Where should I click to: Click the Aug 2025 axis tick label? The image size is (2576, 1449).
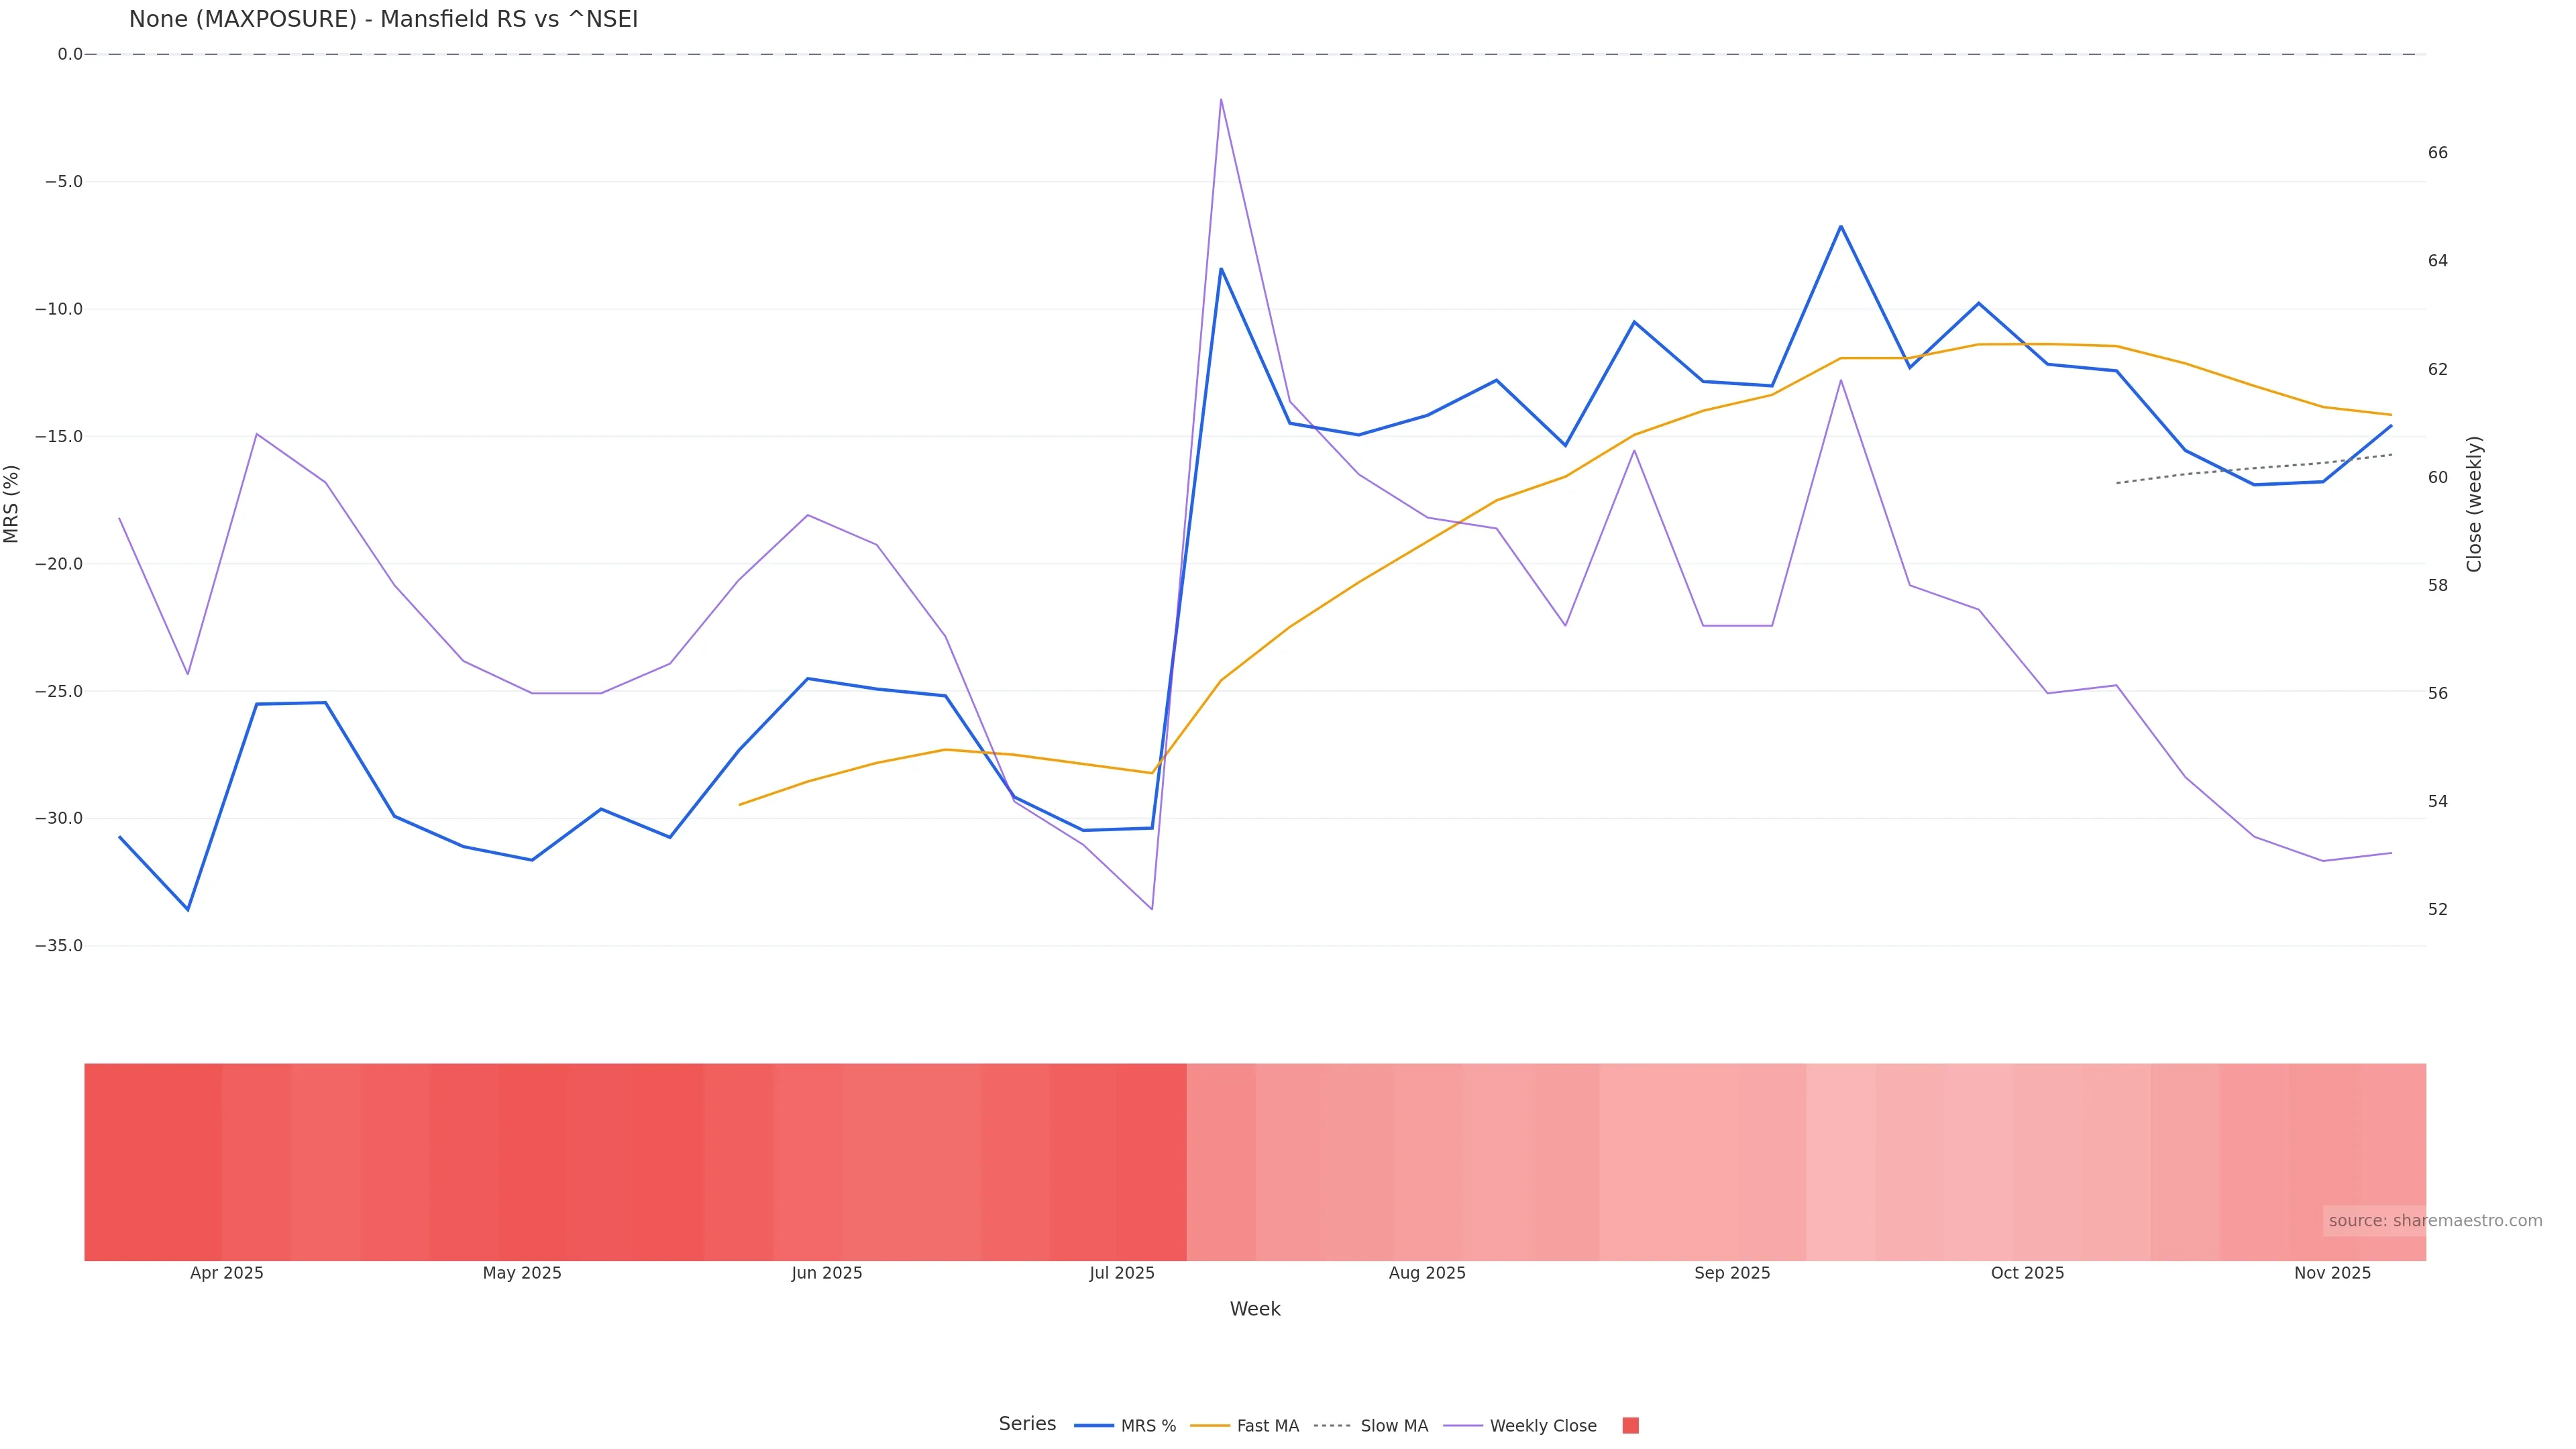(x=1427, y=1273)
